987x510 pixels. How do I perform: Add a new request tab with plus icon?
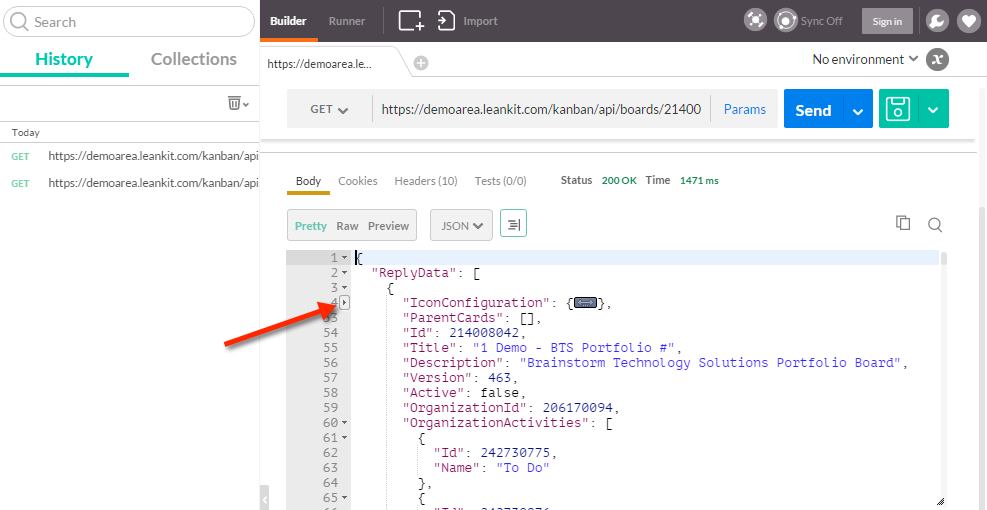[x=421, y=63]
